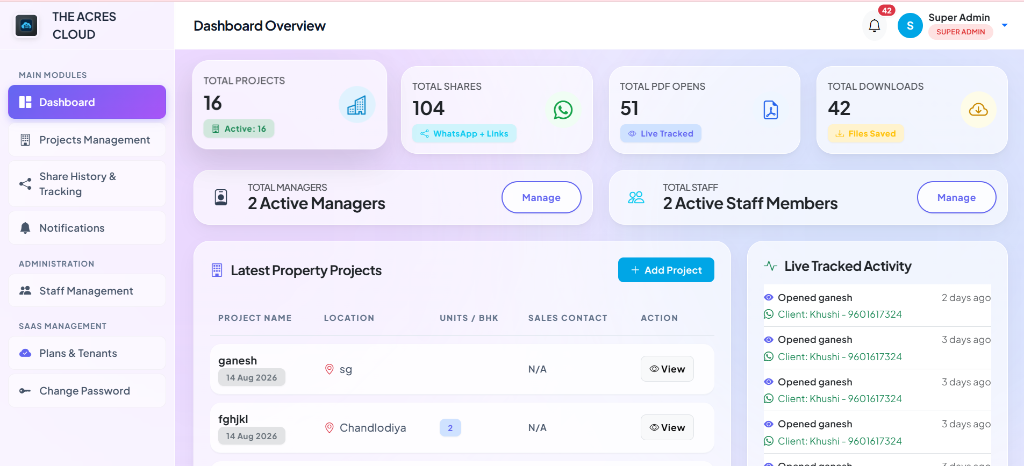The height and width of the screenshot is (466, 1024).
Task: Expand the Super Admin account dropdown arrow
Action: pyautogui.click(x=1004, y=25)
